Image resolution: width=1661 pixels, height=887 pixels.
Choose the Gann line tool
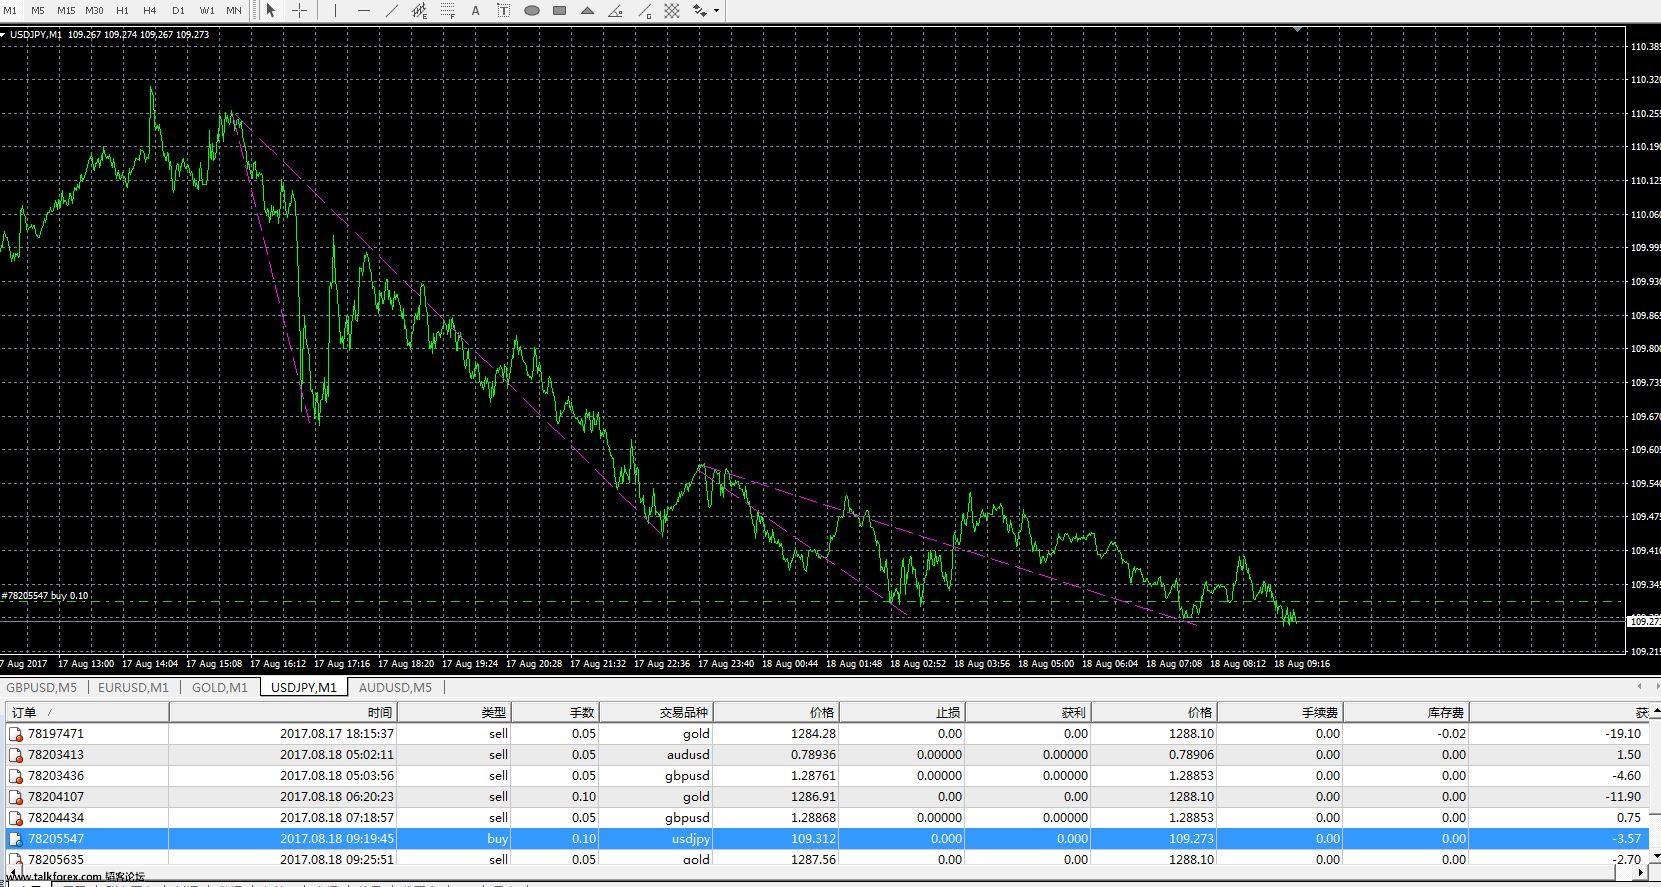tap(645, 11)
